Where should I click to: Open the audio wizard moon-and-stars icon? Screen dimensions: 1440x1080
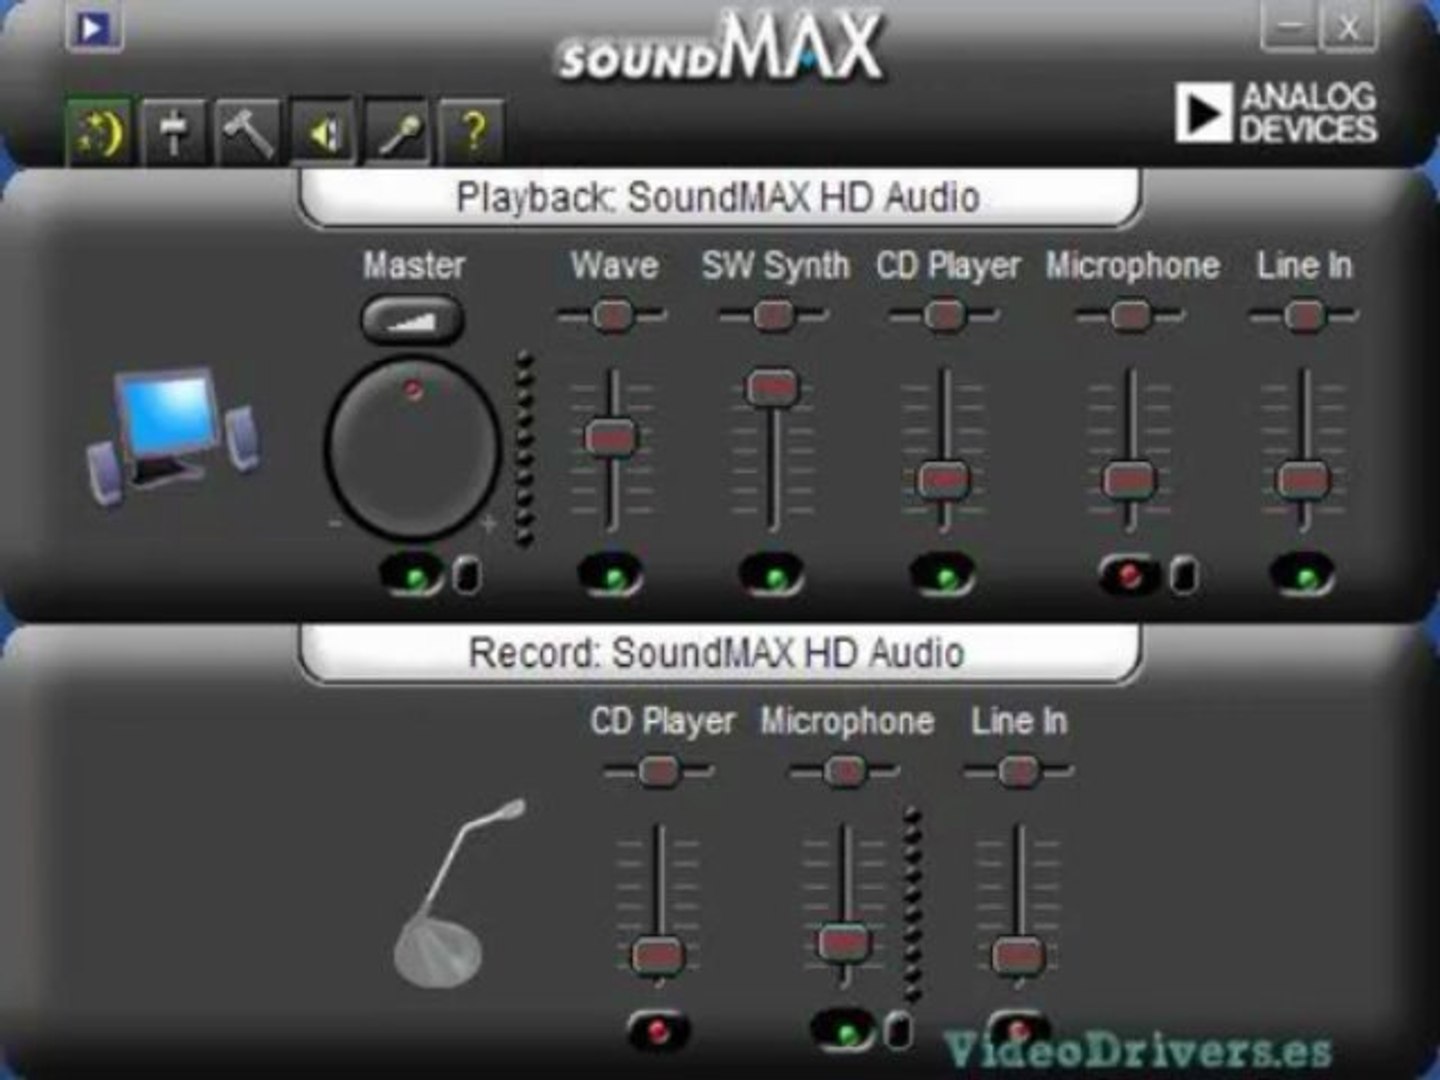[x=100, y=131]
